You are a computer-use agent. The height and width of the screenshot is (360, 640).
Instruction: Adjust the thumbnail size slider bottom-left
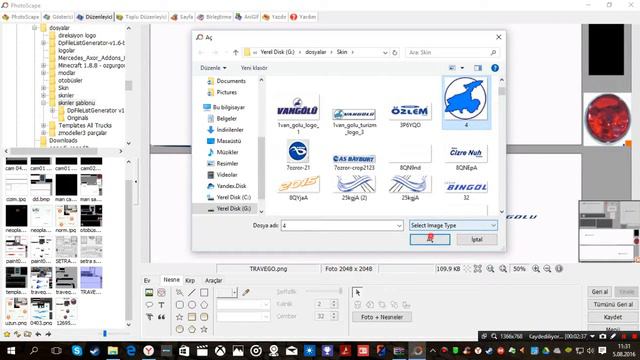click(x=104, y=334)
